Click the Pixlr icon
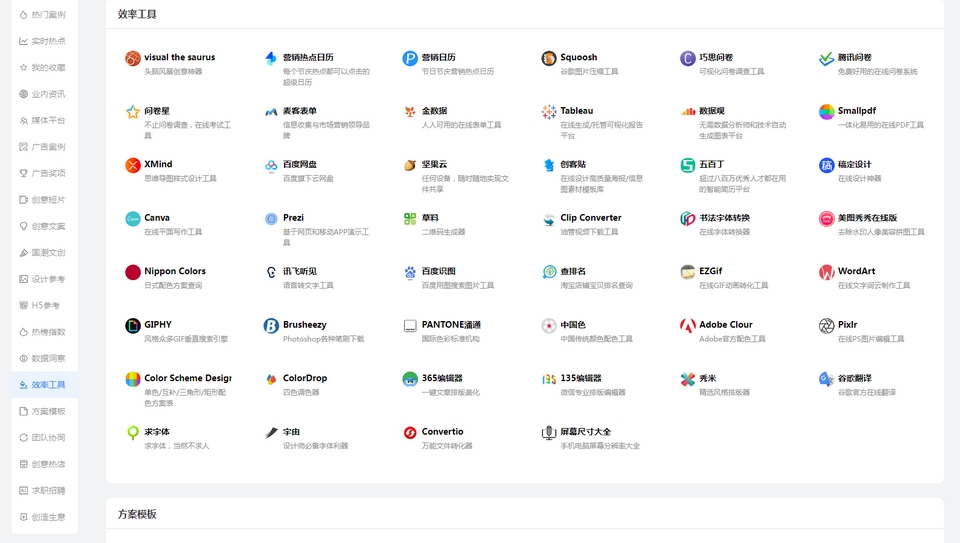960x543 pixels. tap(827, 326)
